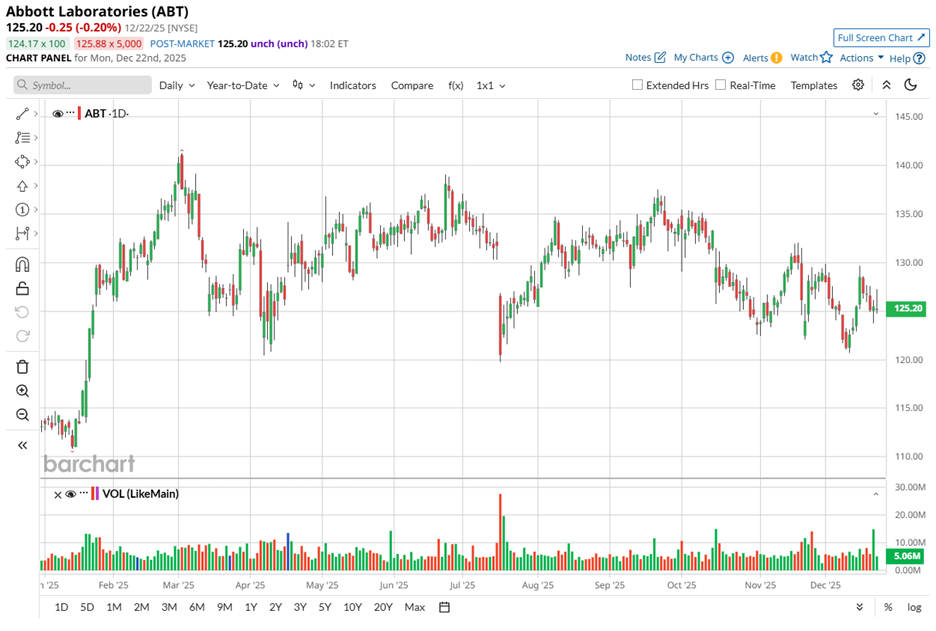Viewport: 936px width, 631px height.
Task: Click the VOL red-purple color swatch
Action: pyautogui.click(x=95, y=494)
